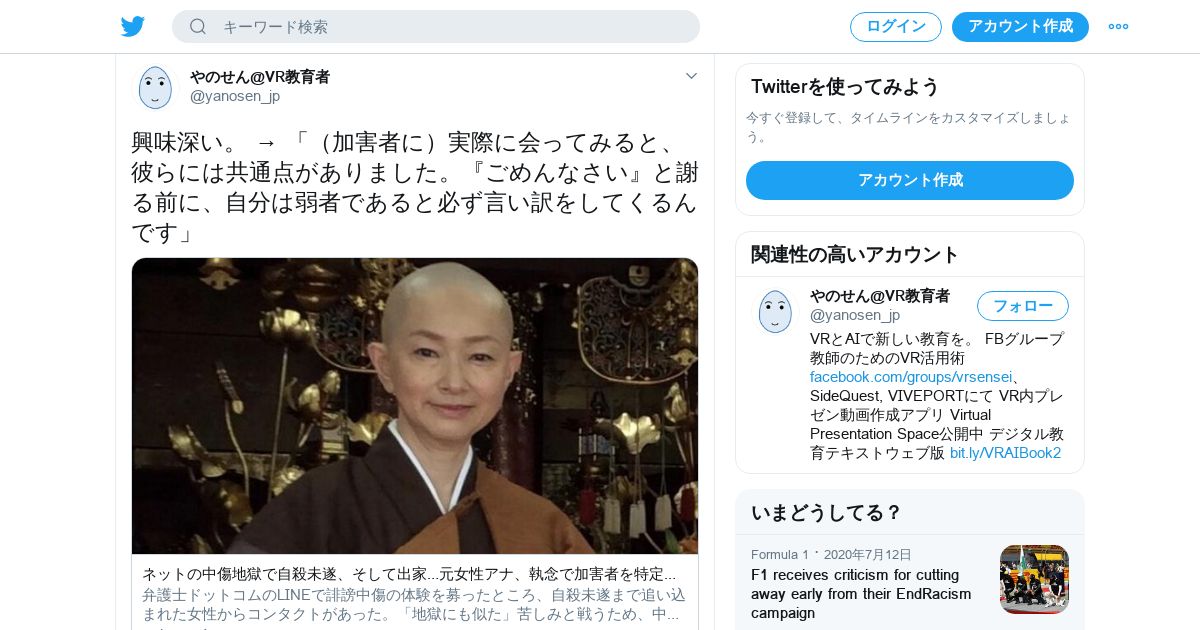Open the tweet's @yanosen_jp handle
Screen dimensions: 1200x630
click(x=235, y=96)
